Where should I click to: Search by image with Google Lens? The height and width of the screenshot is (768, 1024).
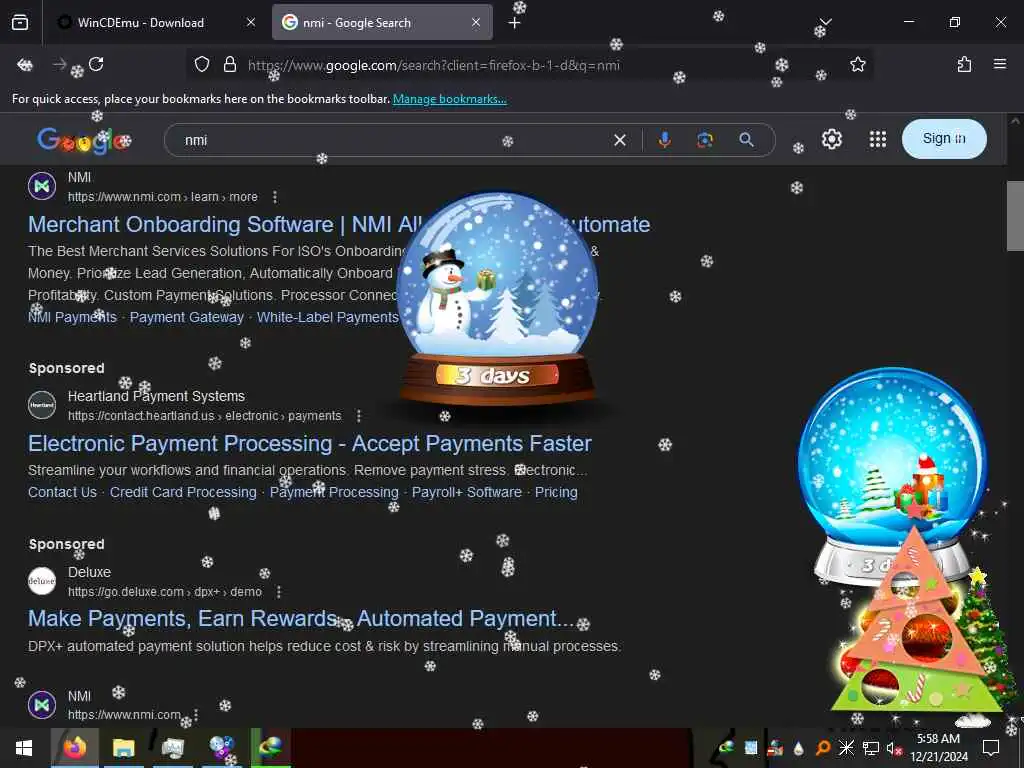tap(705, 140)
